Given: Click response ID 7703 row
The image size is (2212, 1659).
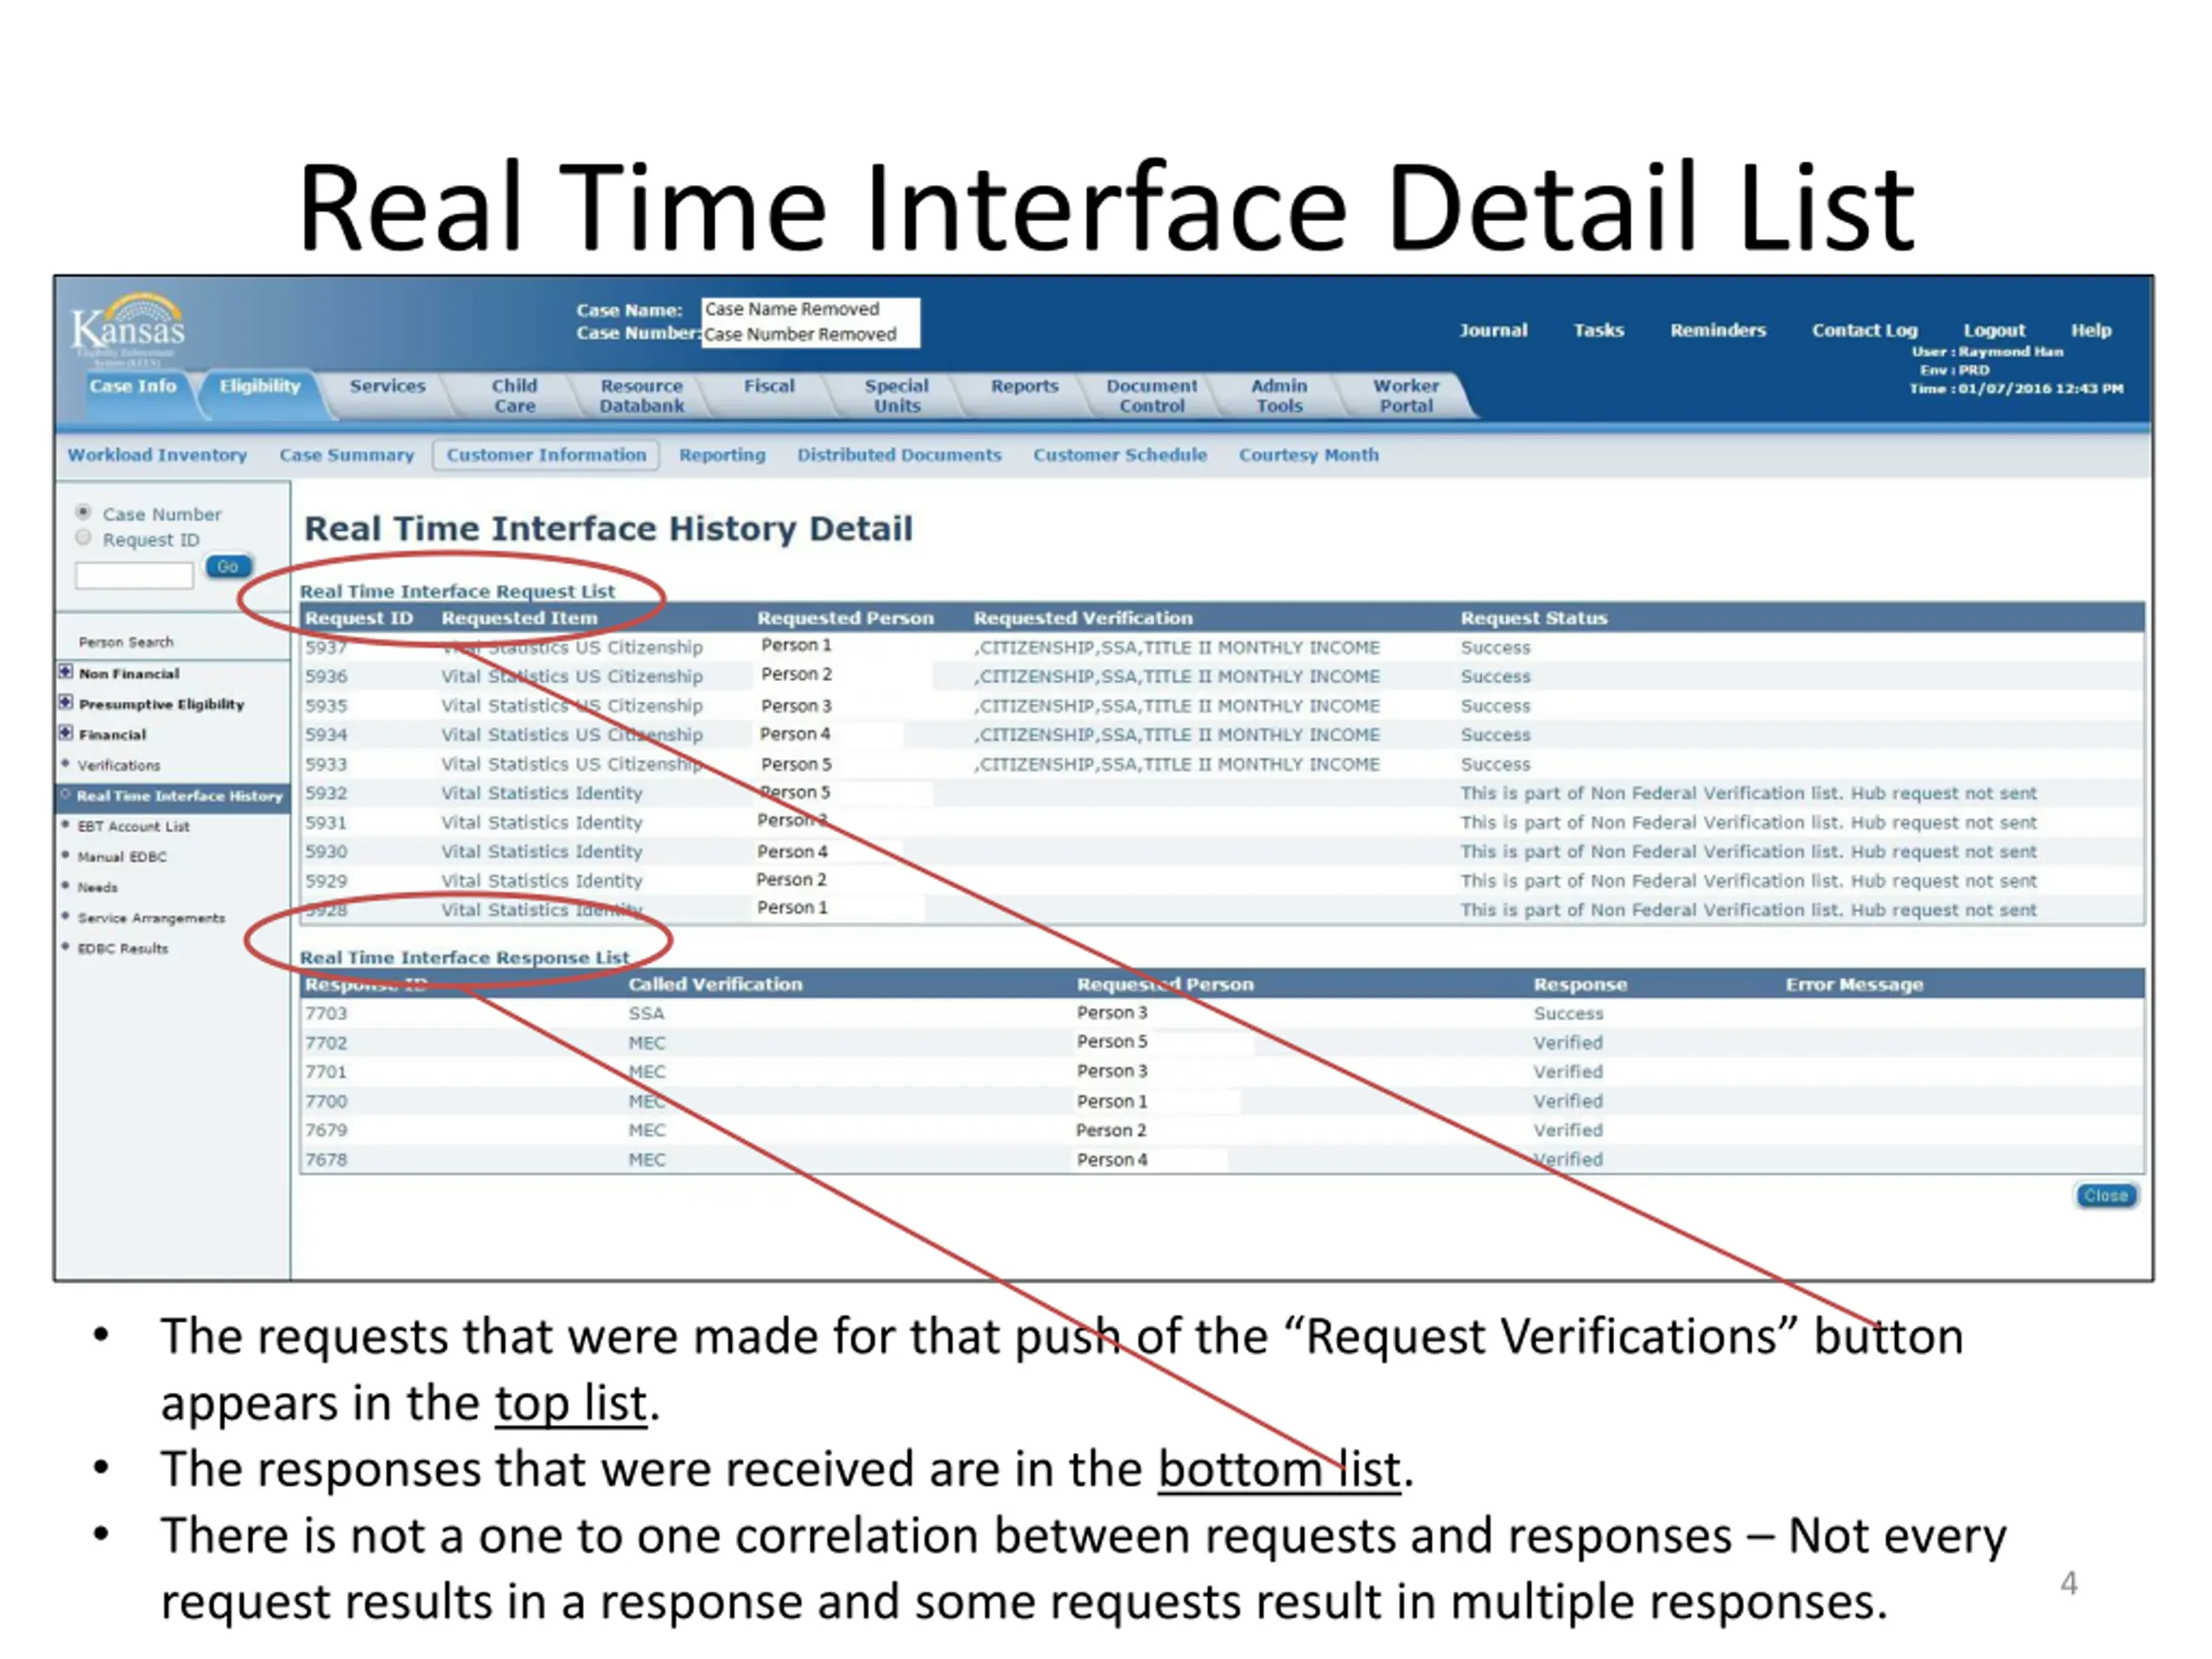Looking at the screenshot, I should click(x=1222, y=1013).
